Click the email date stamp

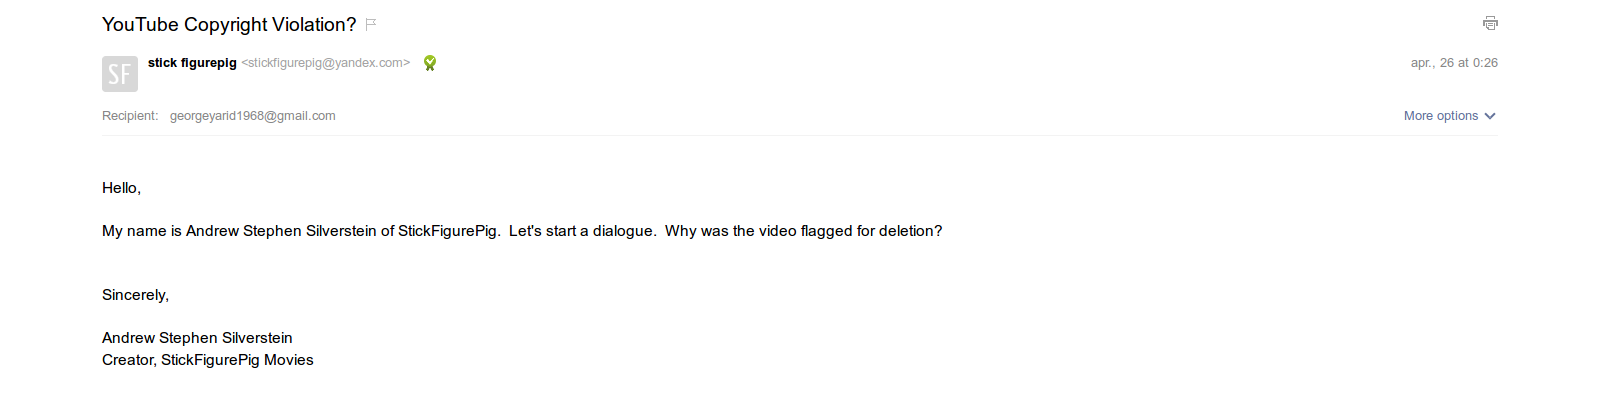1454,63
